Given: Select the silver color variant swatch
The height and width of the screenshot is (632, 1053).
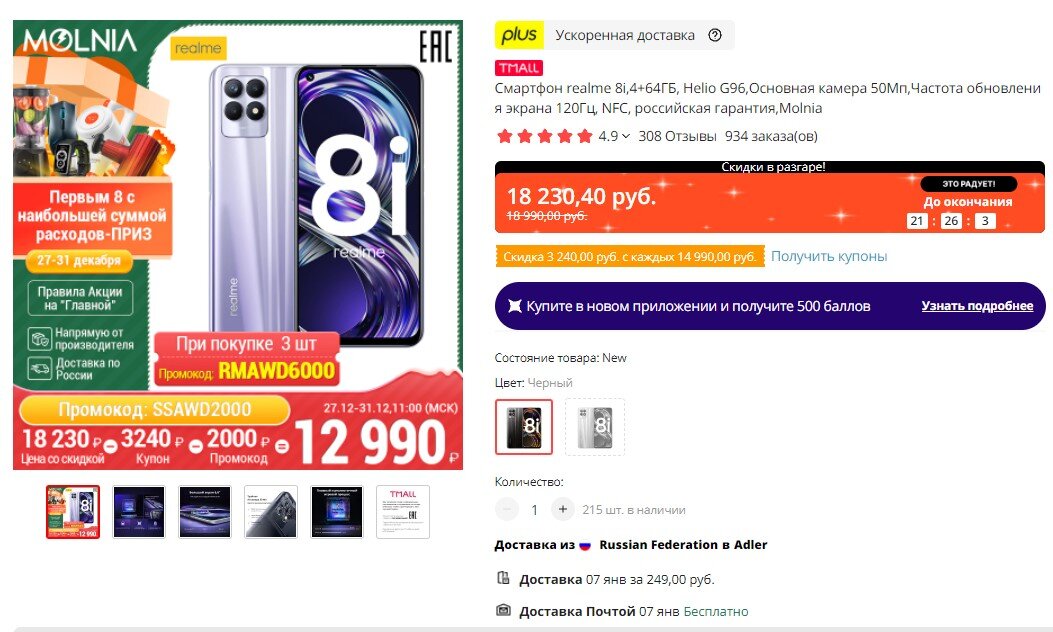Looking at the screenshot, I should (595, 427).
